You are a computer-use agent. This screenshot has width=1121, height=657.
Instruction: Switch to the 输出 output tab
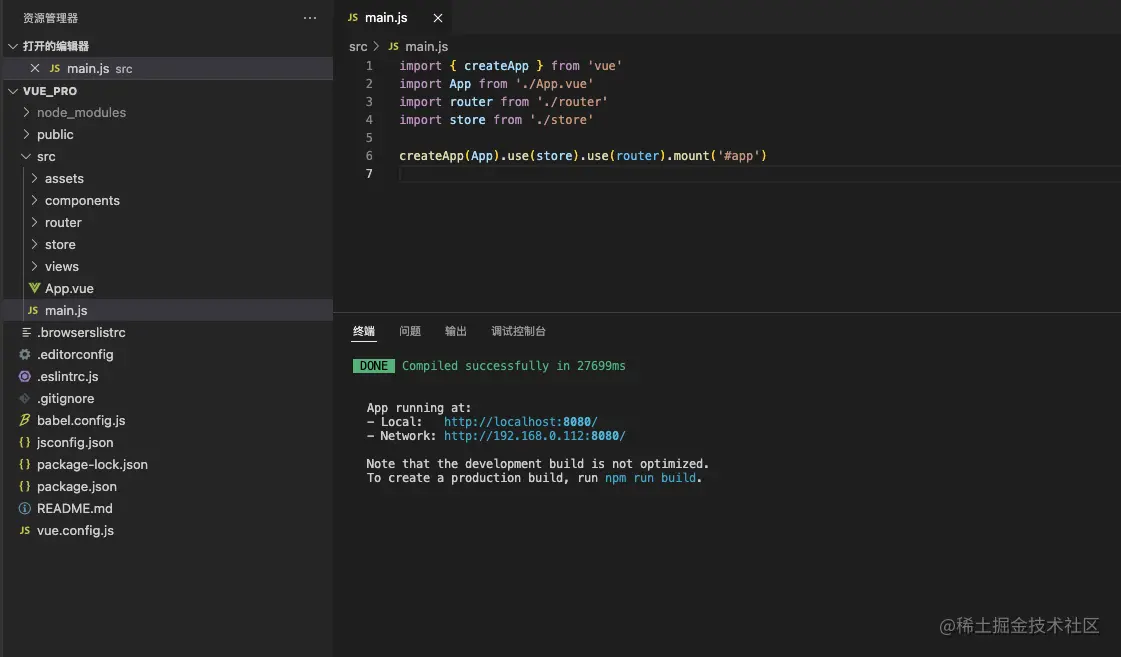[x=455, y=331]
